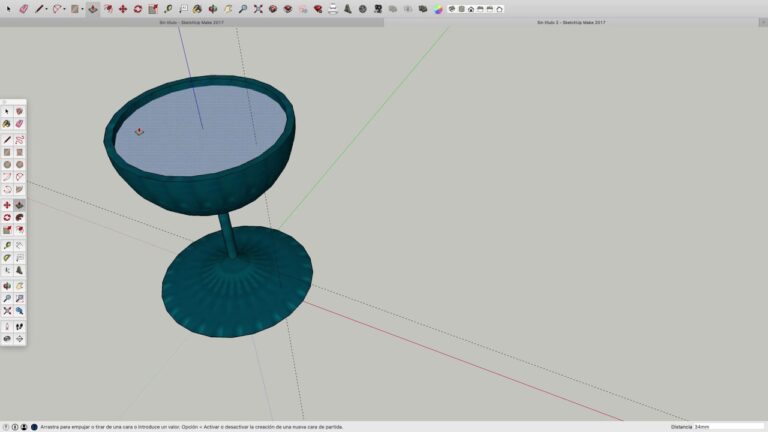
Task: Pick the Tape Measure tool in top toolbar
Action: click(168, 9)
